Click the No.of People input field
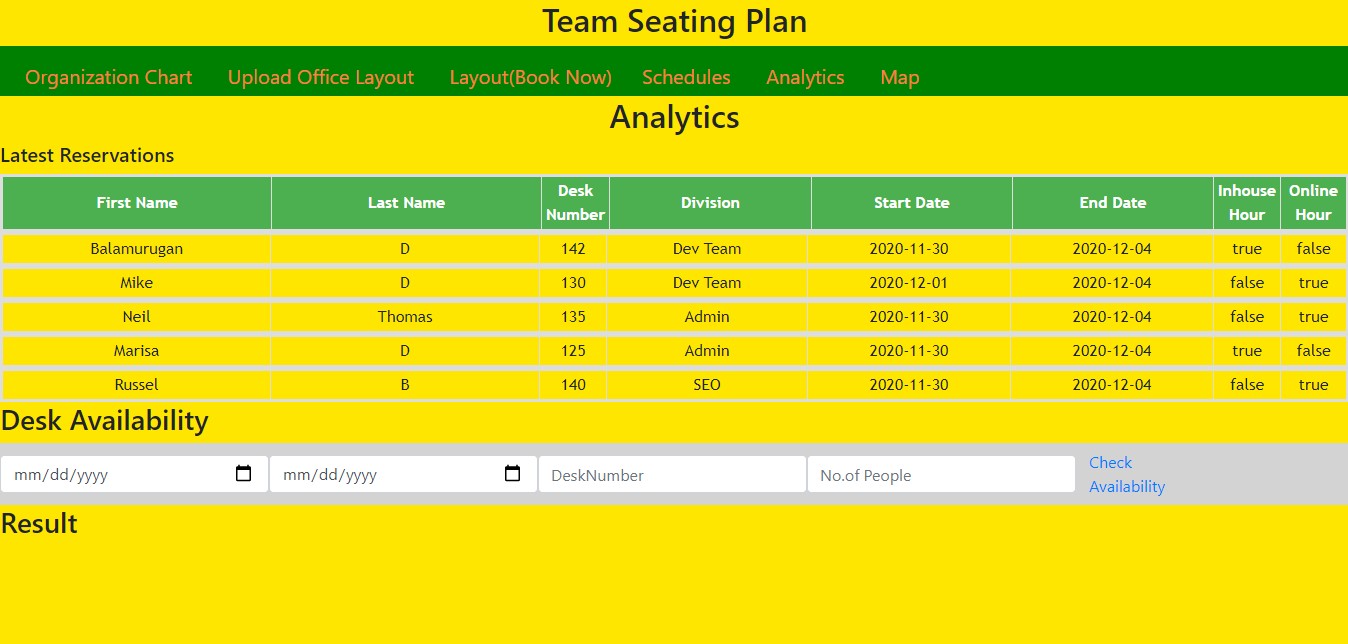The height and width of the screenshot is (644, 1348). click(941, 474)
